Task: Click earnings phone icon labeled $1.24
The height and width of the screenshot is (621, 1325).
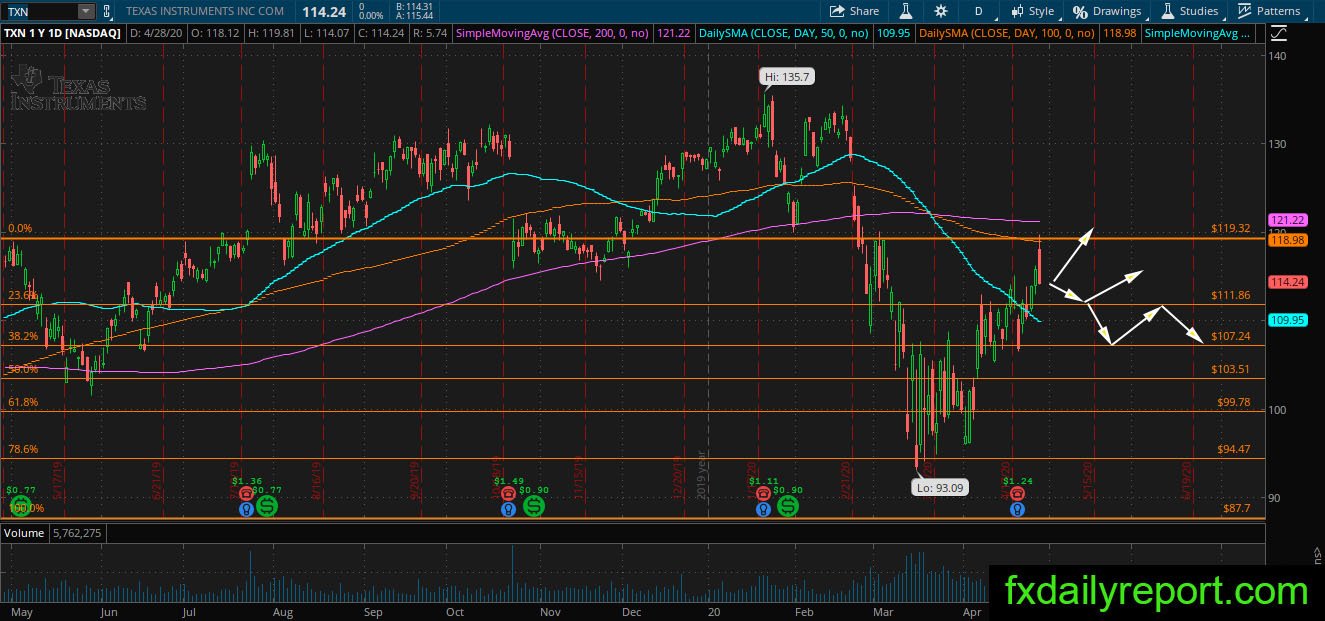Action: coord(1017,494)
